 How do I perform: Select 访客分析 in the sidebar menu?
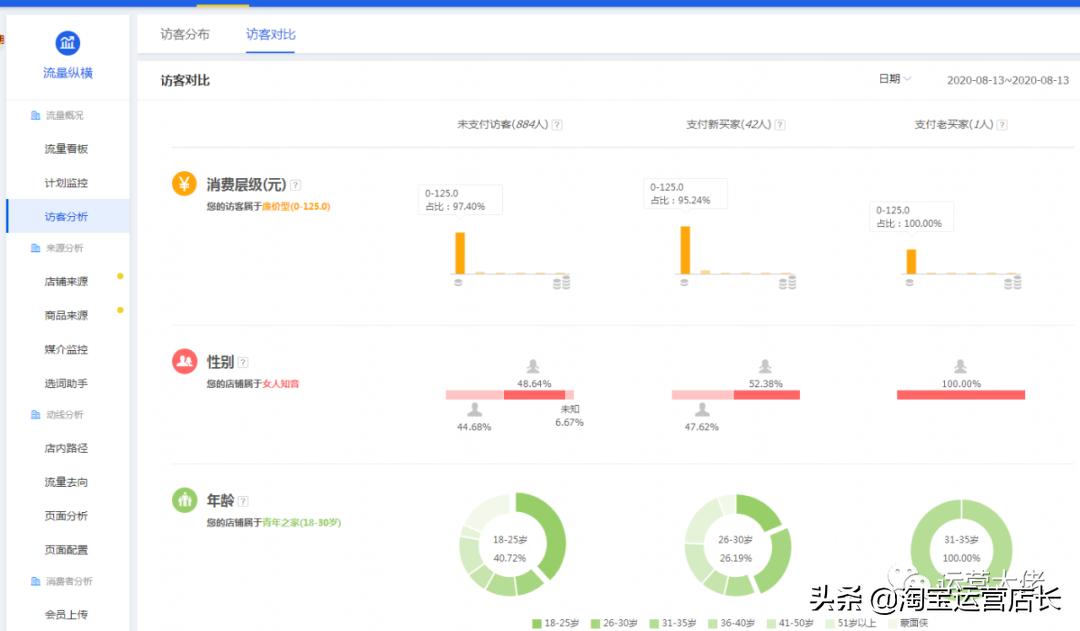click(x=65, y=214)
